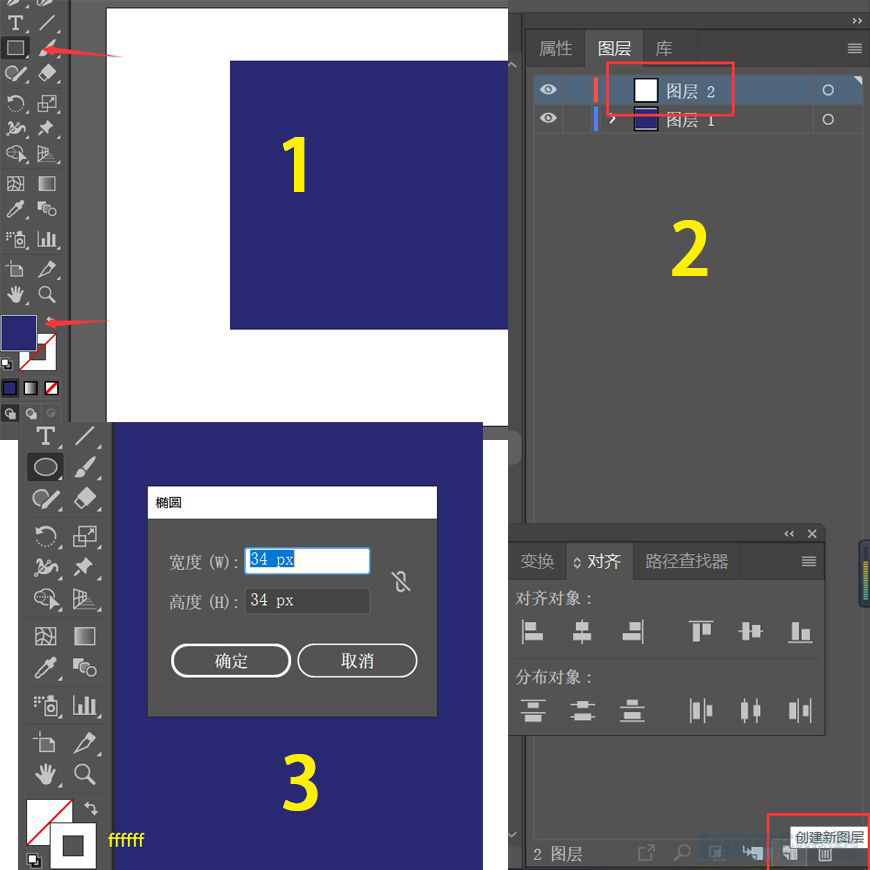
Task: Click the constrain proportions link icon
Action: coord(401,581)
